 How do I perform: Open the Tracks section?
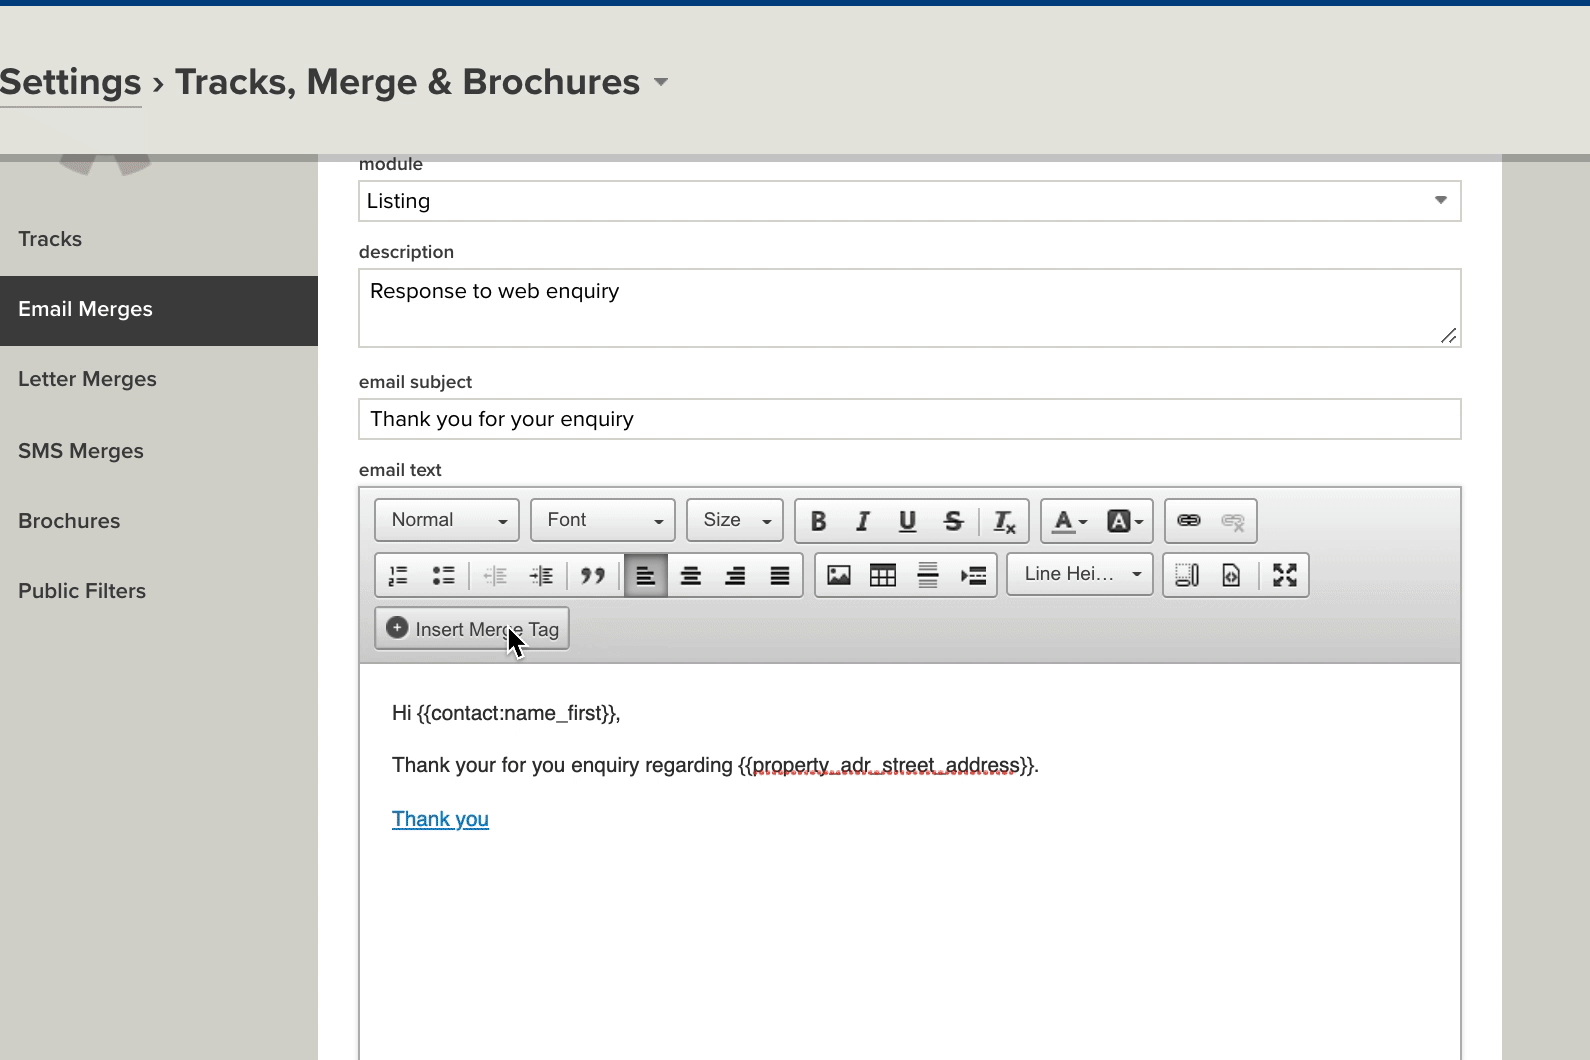50,239
